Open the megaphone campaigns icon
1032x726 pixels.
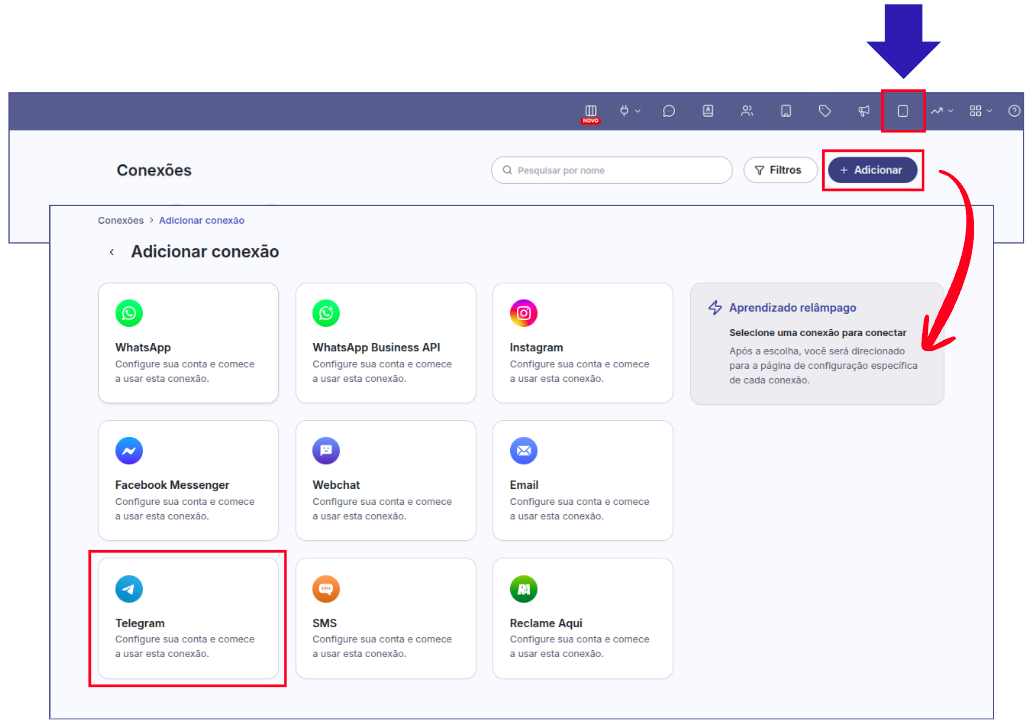[x=864, y=111]
